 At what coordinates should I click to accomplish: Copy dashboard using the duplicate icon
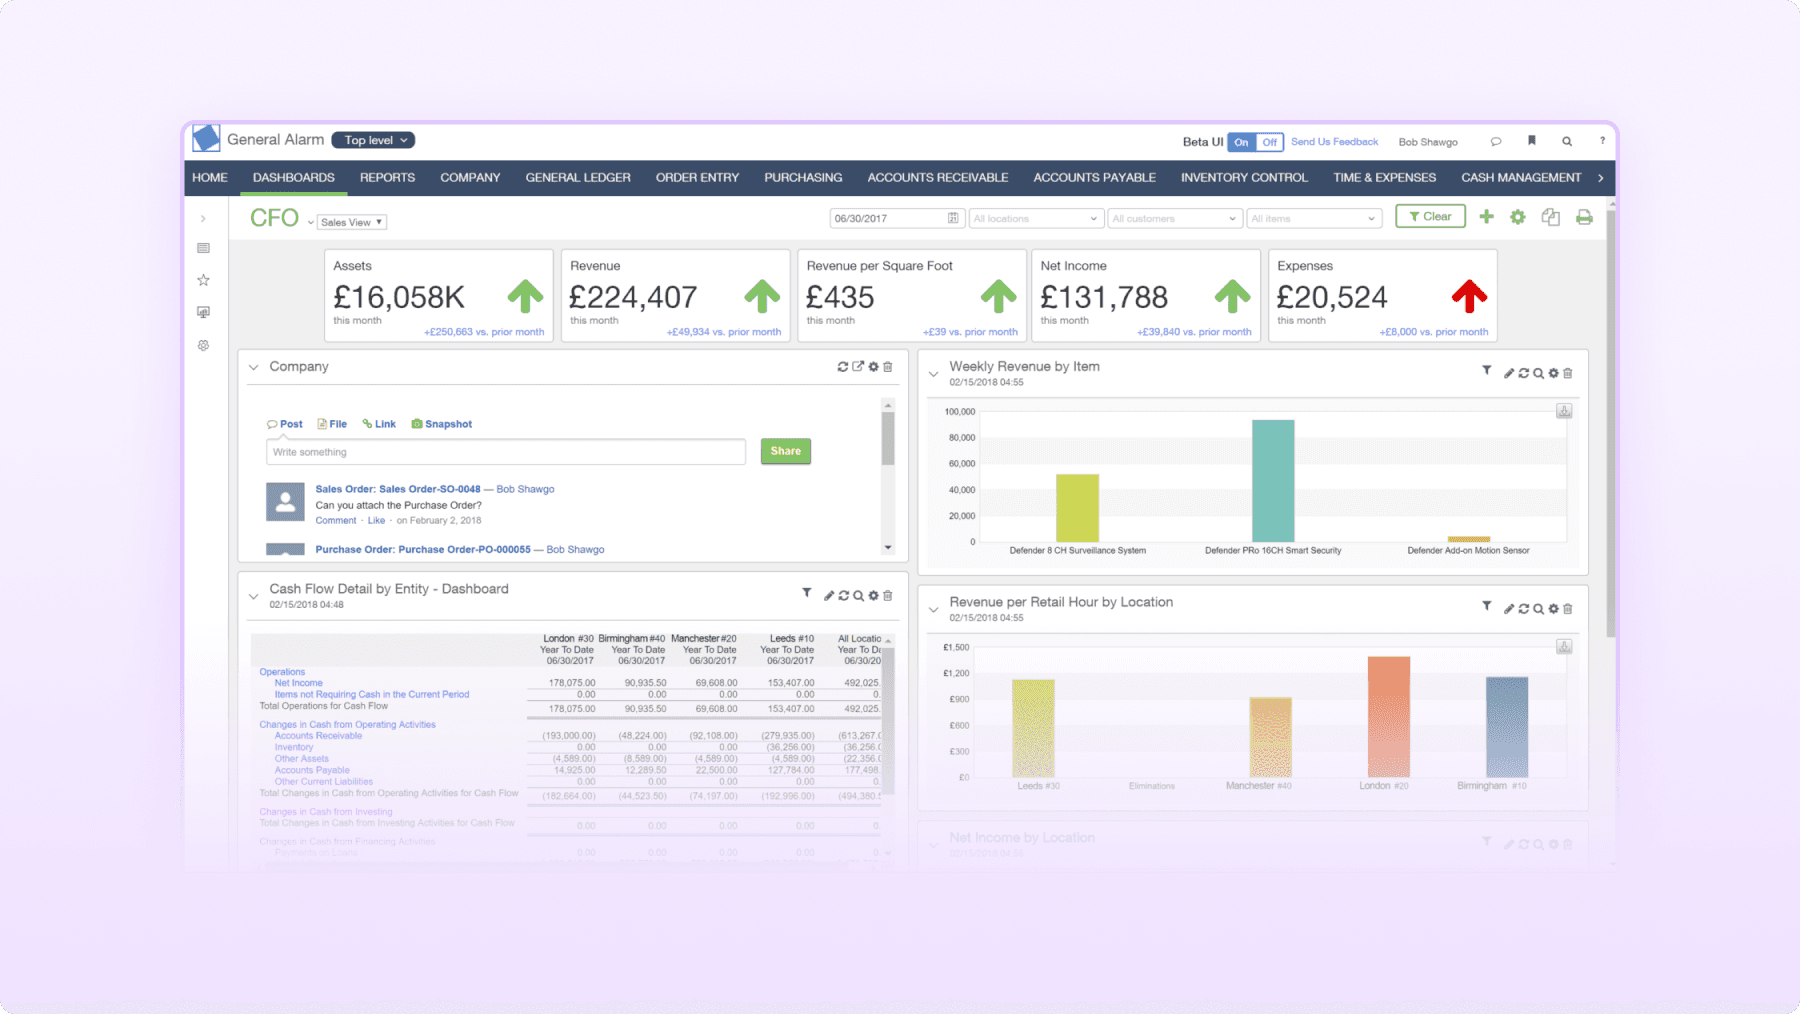(x=1551, y=217)
